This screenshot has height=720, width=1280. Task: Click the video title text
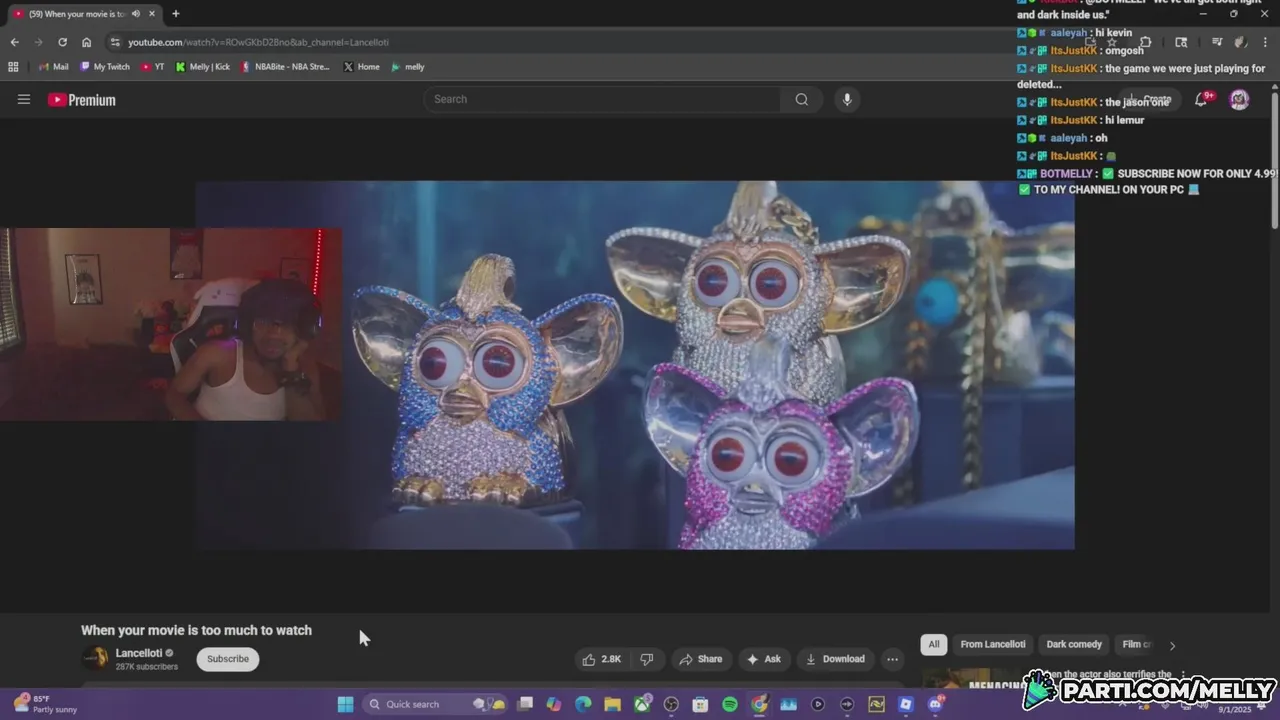tap(196, 630)
